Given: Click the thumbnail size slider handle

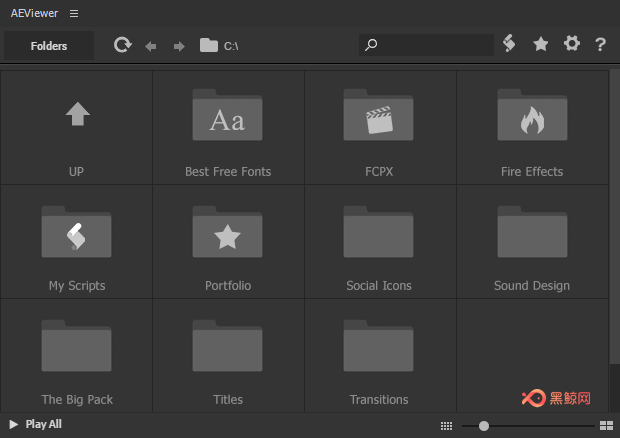Looking at the screenshot, I should pyautogui.click(x=484, y=426).
